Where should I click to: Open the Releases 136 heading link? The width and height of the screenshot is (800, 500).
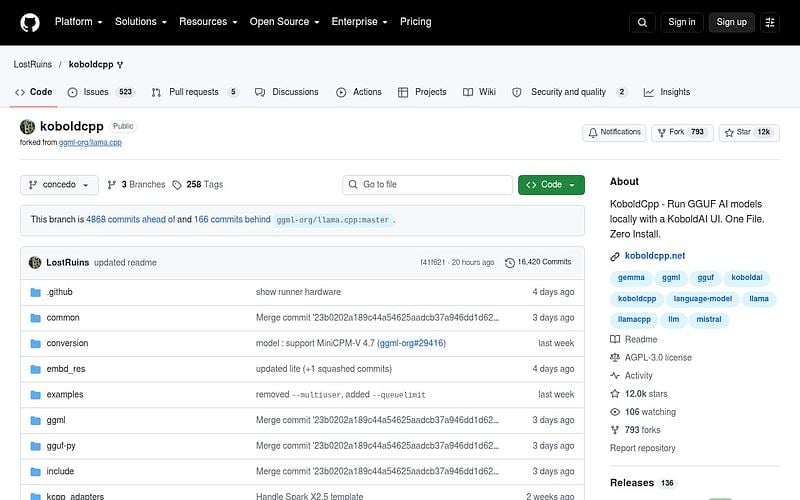642,483
